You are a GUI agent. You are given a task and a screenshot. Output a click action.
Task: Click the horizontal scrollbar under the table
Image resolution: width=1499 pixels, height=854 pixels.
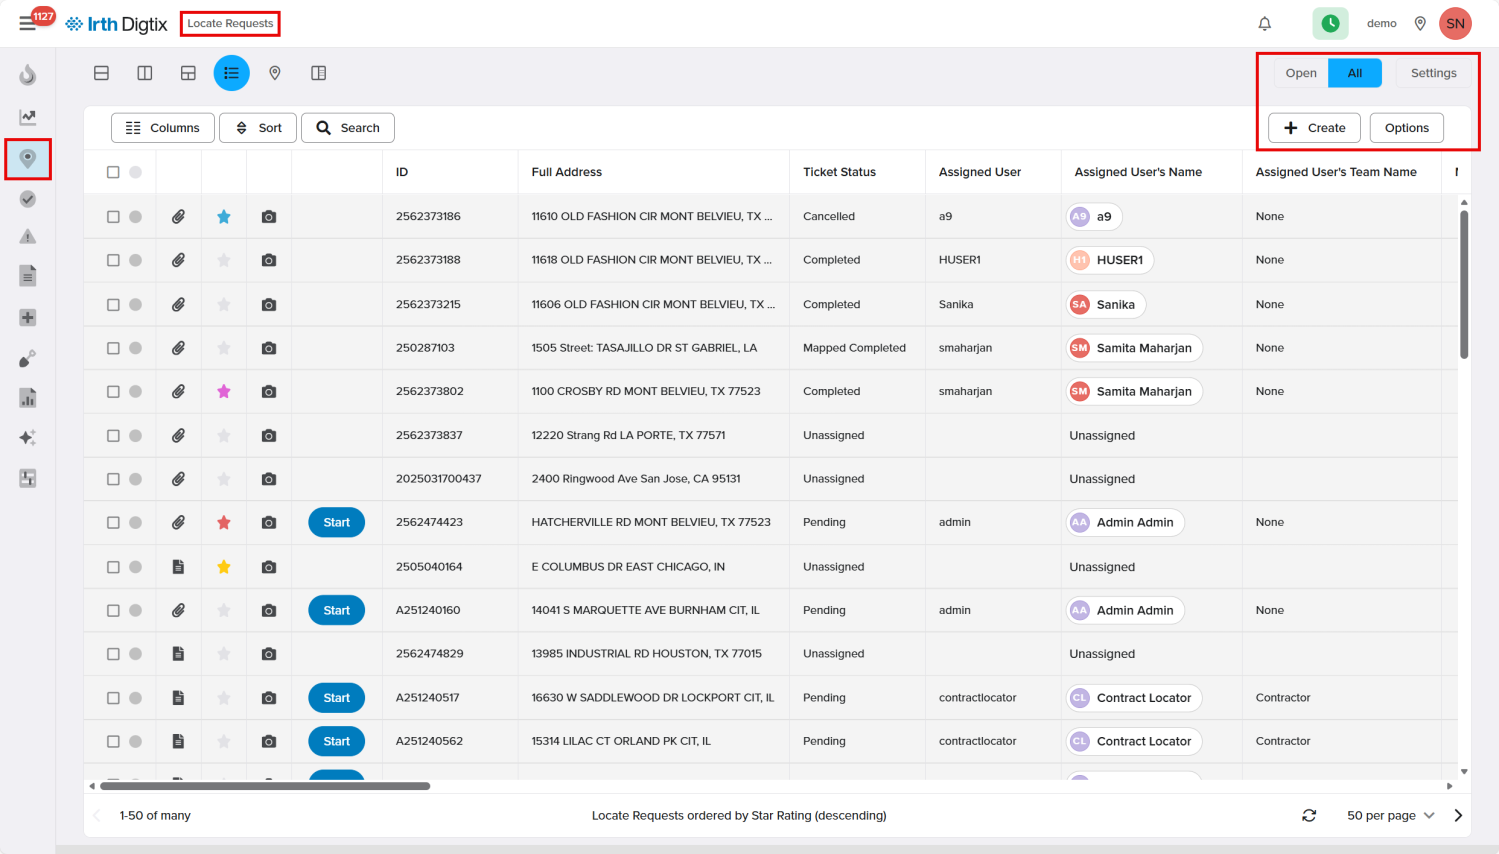pyautogui.click(x=265, y=786)
